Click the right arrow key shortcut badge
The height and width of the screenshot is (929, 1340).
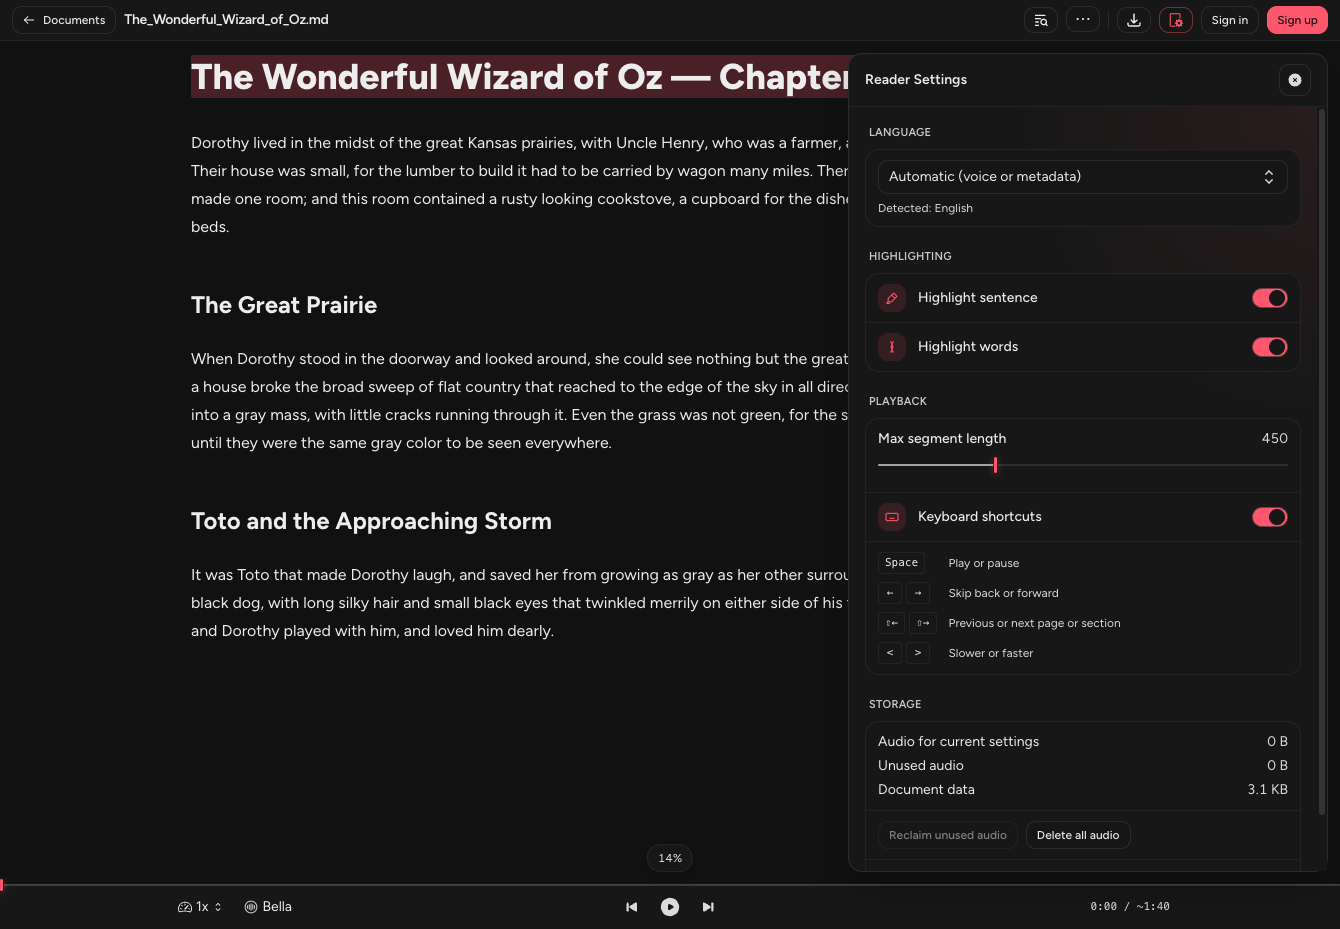click(918, 593)
